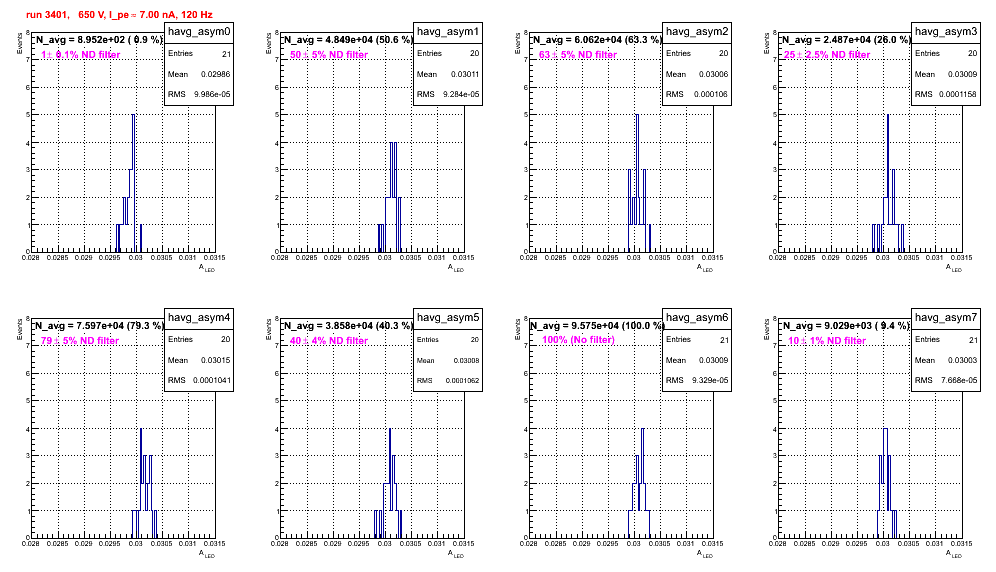Click the N_avg = 8.952e+02 label
The height and width of the screenshot is (572, 996).
click(x=99, y=39)
